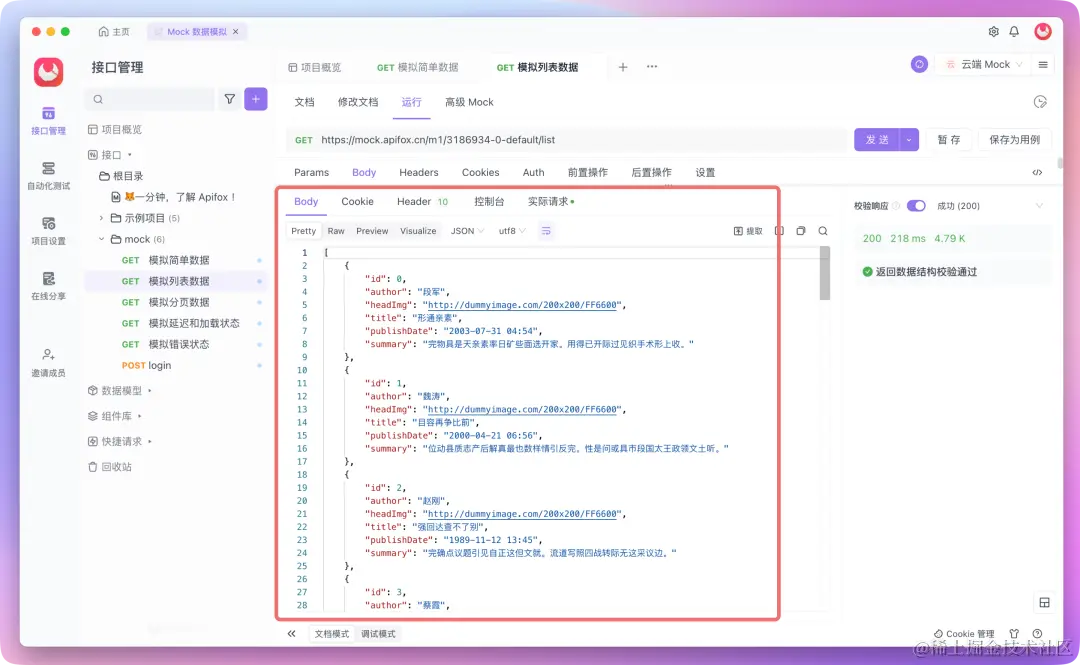Viewport: 1080px width, 665px height.
Task: Collapse the sidebar with the double-chevron icon
Action: pos(291,633)
